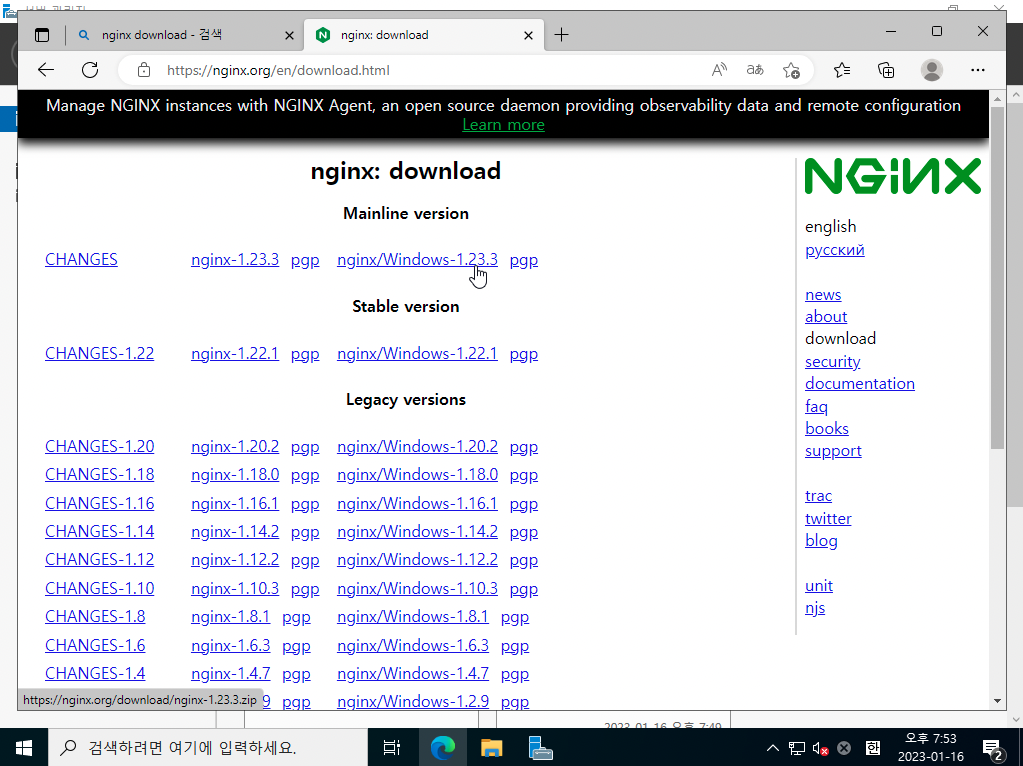Open the notification center icon

tap(992, 749)
